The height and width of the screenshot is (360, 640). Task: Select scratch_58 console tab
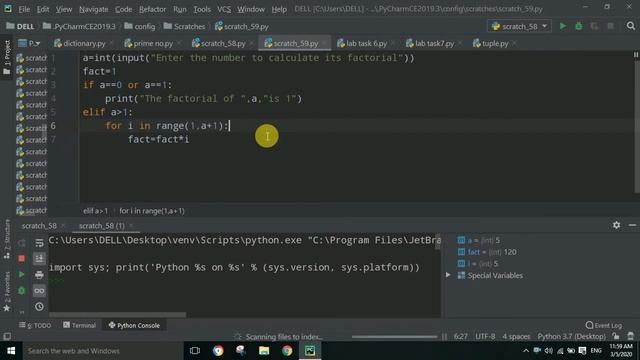tap(39, 225)
